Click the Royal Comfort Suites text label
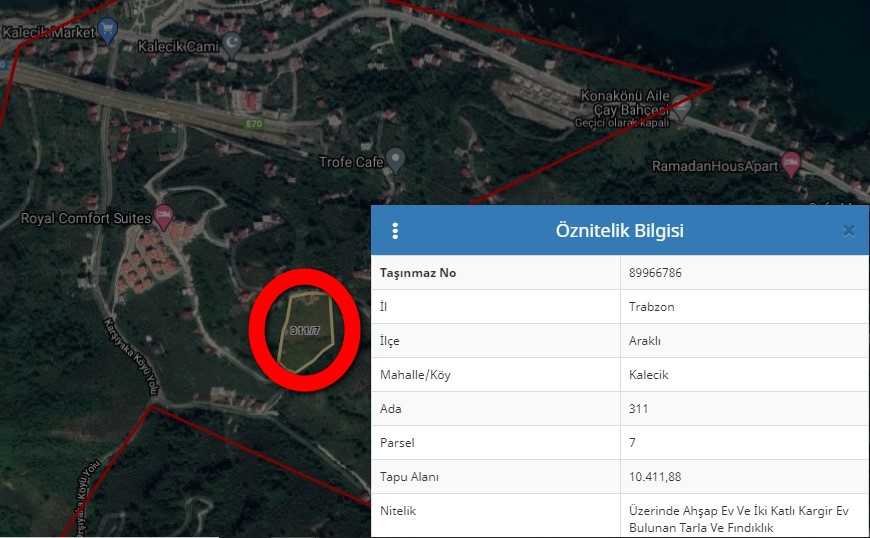The width and height of the screenshot is (870, 538). pyautogui.click(x=84, y=218)
